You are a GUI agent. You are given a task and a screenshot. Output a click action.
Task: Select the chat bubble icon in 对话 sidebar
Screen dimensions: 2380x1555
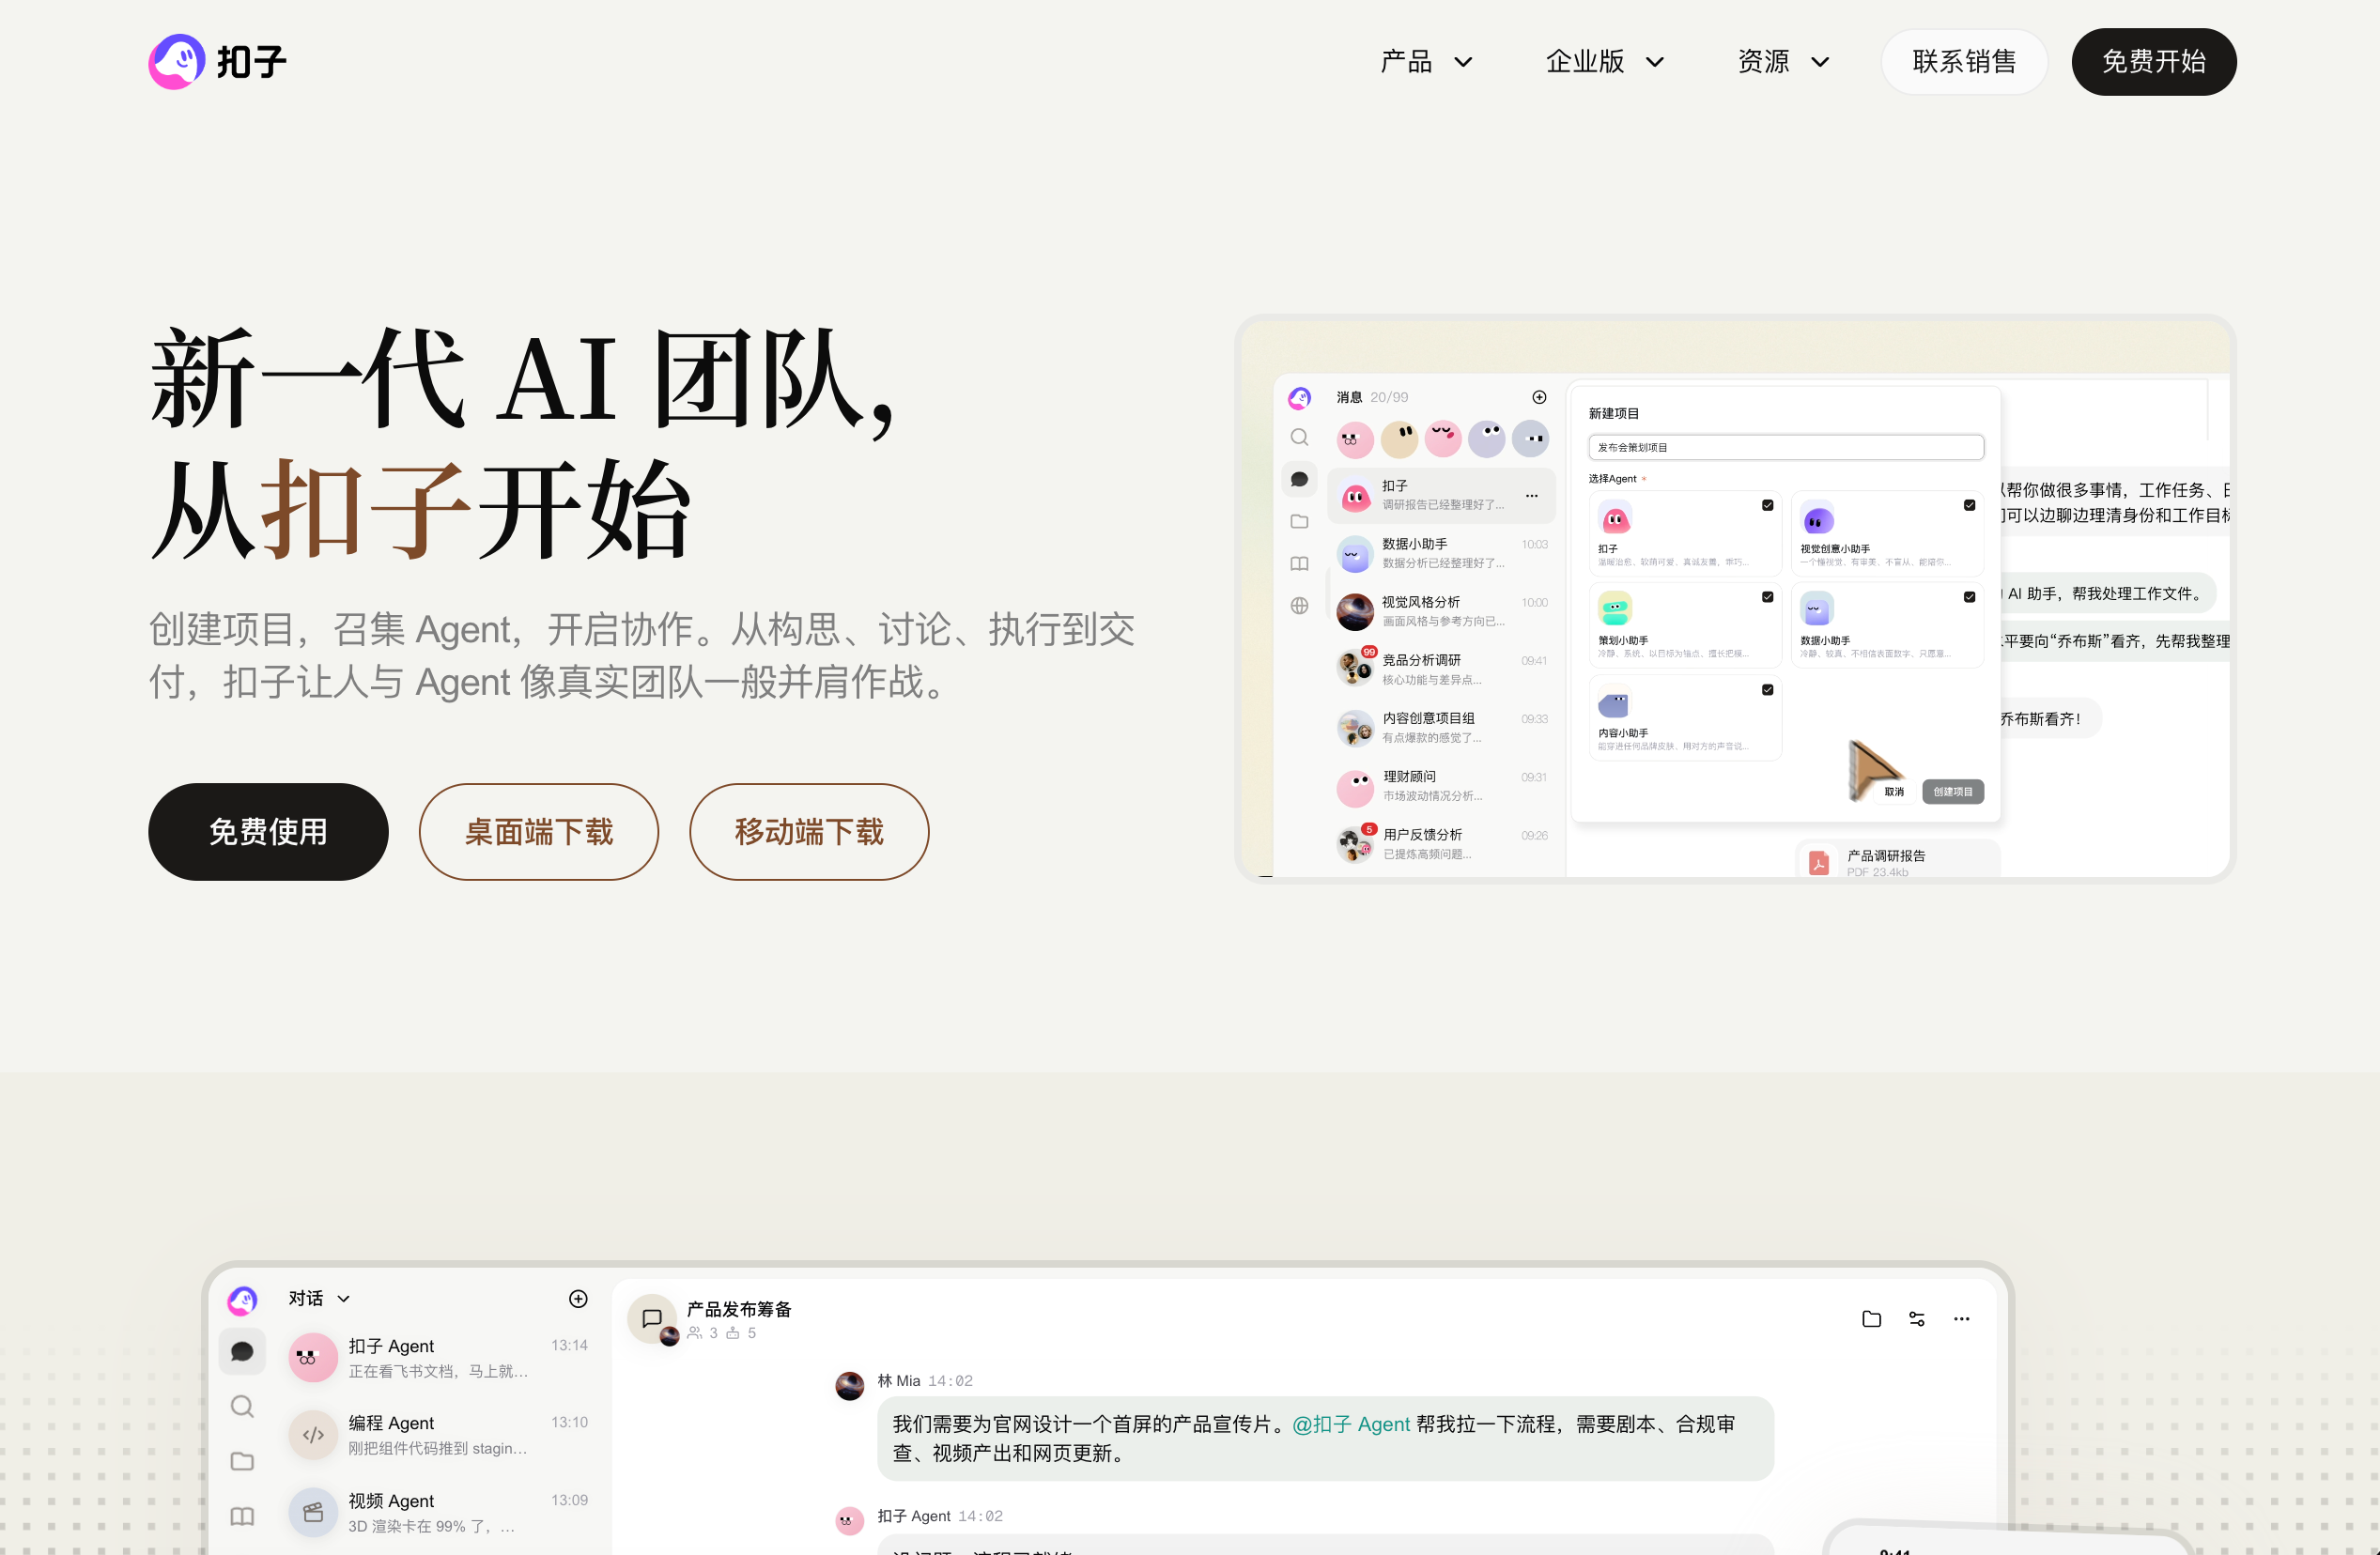click(x=242, y=1352)
